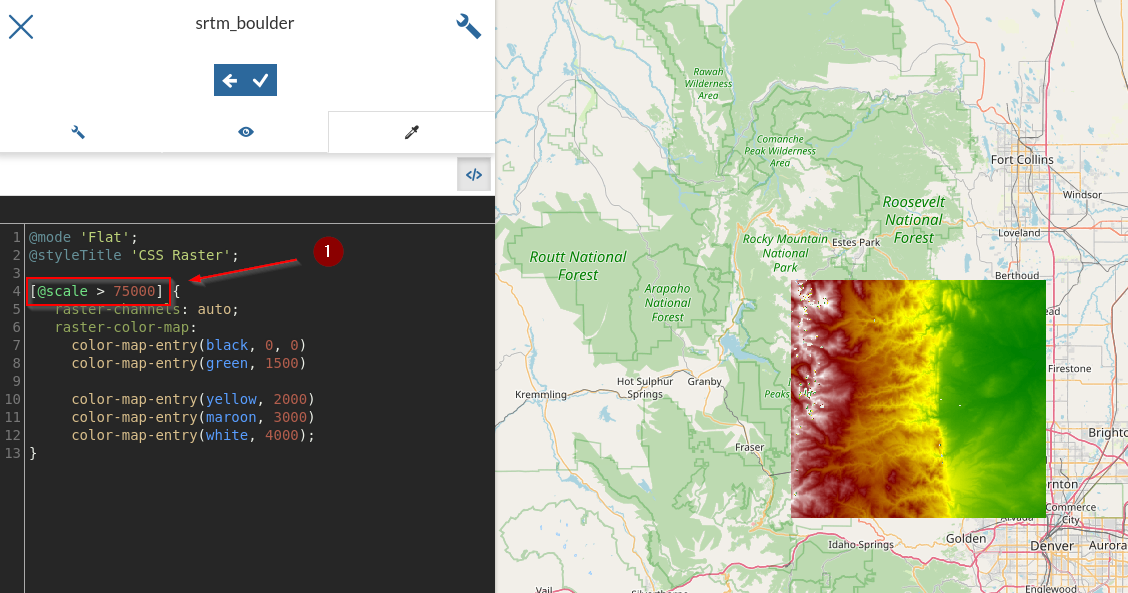Click Kremmling label on the map
The width and height of the screenshot is (1128, 593).
541,394
